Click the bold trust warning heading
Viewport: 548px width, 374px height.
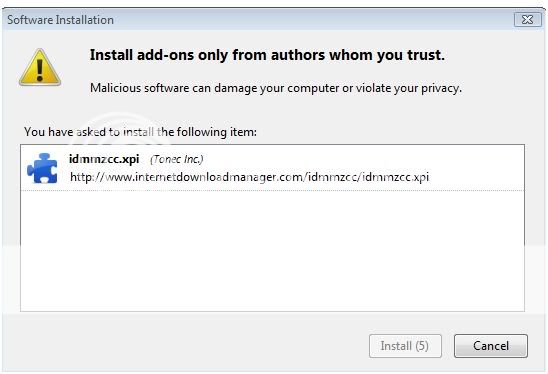pos(267,55)
